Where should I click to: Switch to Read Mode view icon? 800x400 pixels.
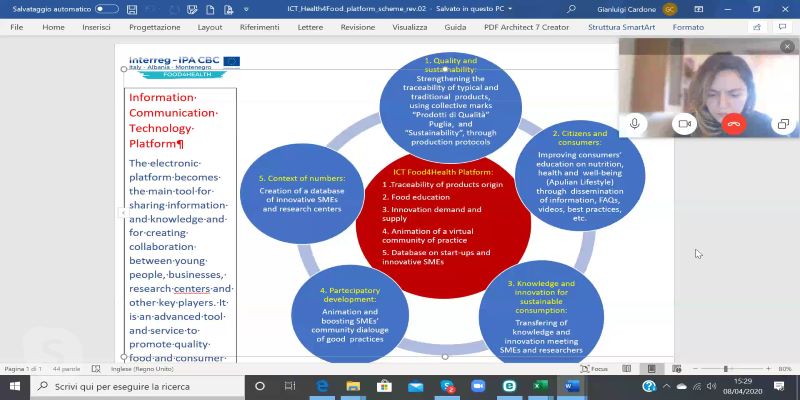(627, 369)
